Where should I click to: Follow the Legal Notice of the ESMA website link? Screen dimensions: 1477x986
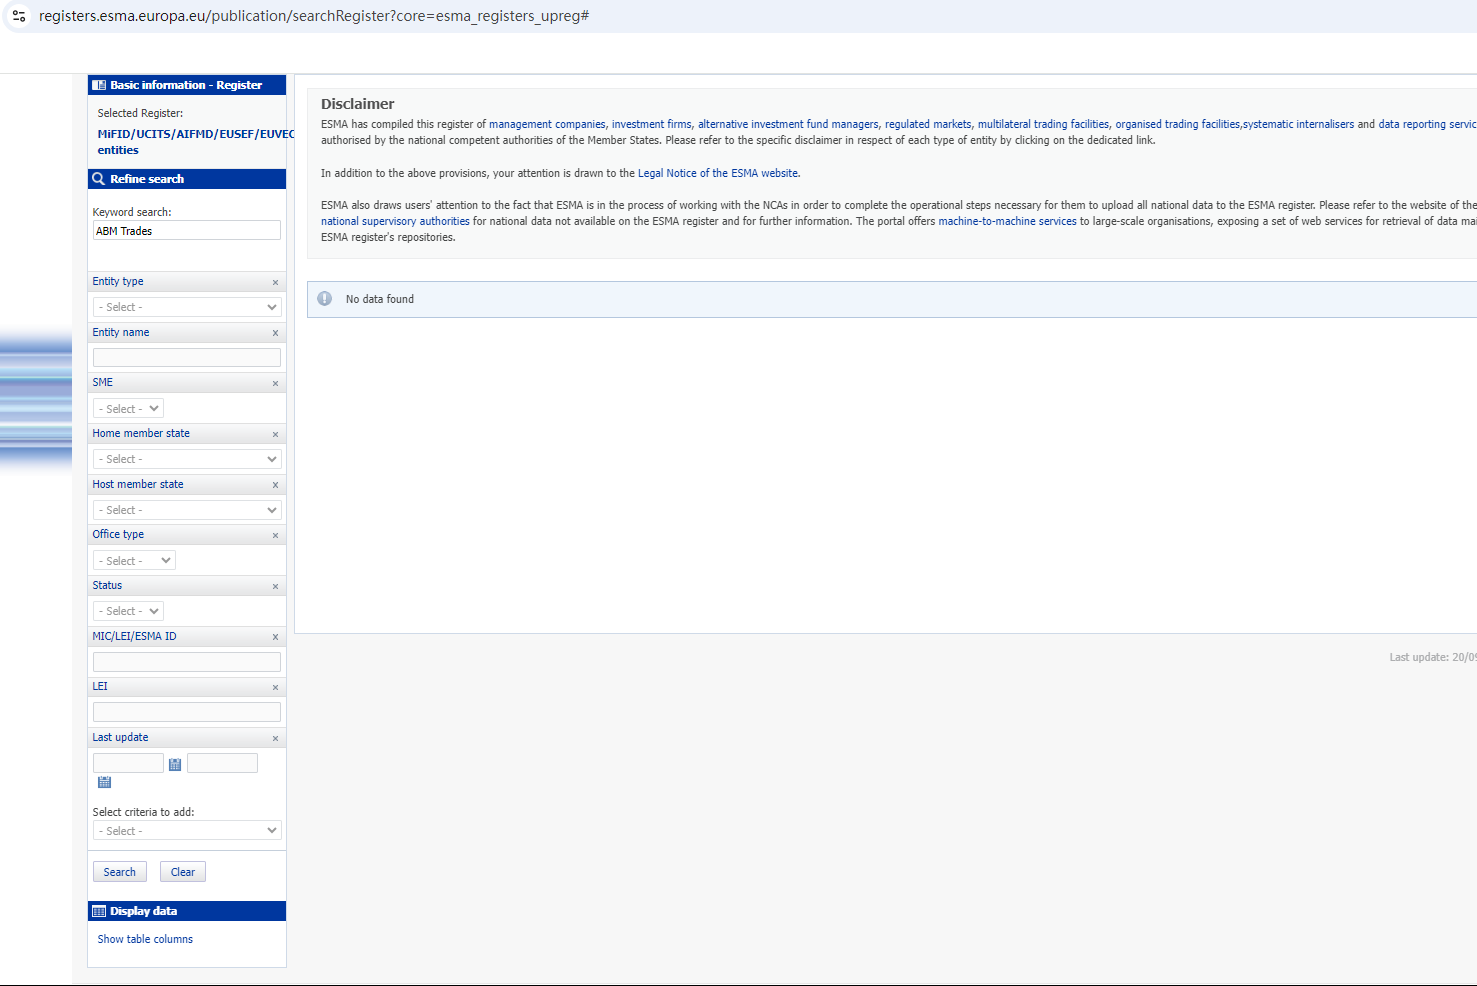718,173
